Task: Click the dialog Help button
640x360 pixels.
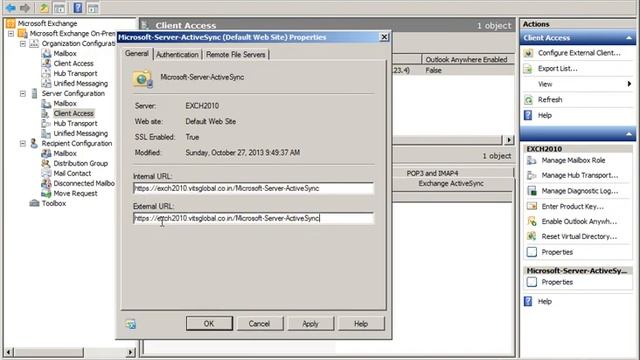Action: [x=361, y=323]
